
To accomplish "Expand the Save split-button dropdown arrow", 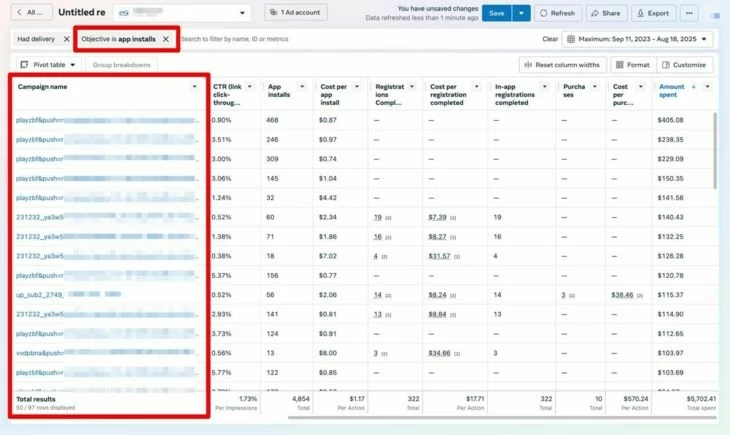I will click(521, 13).
